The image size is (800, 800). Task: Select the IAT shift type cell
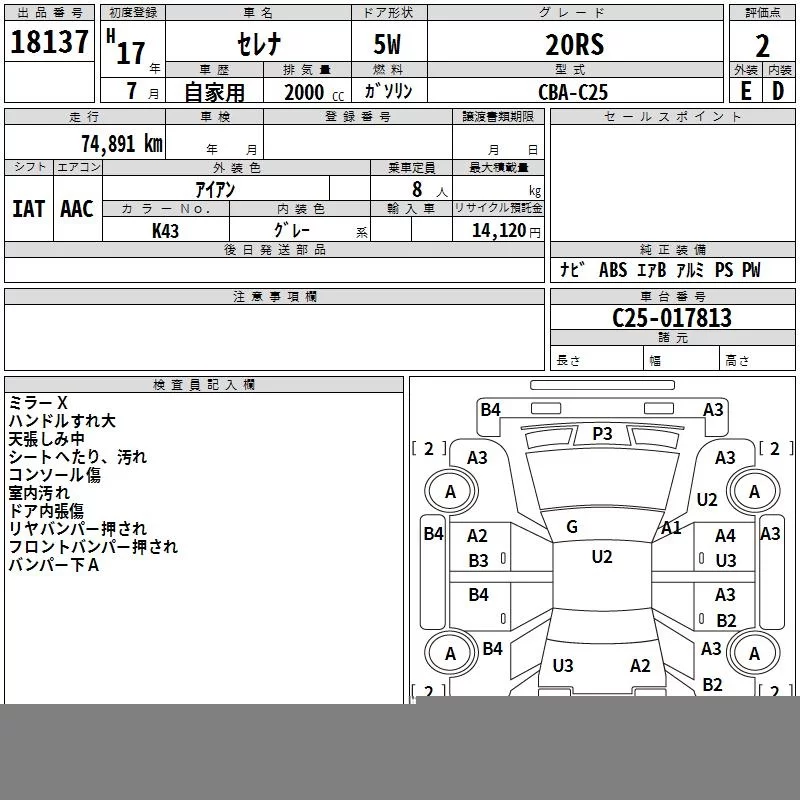click(x=28, y=208)
